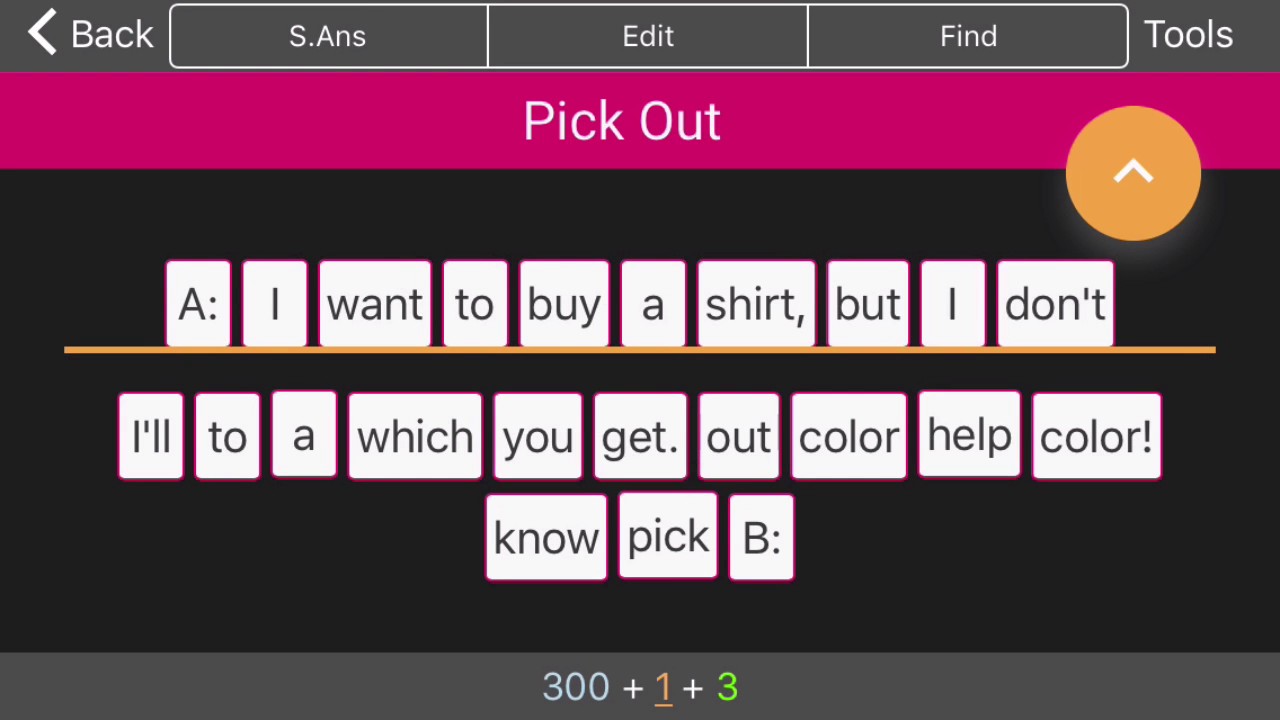Switch to the Edit tab
Image resolution: width=1280 pixels, height=720 pixels.
(648, 36)
